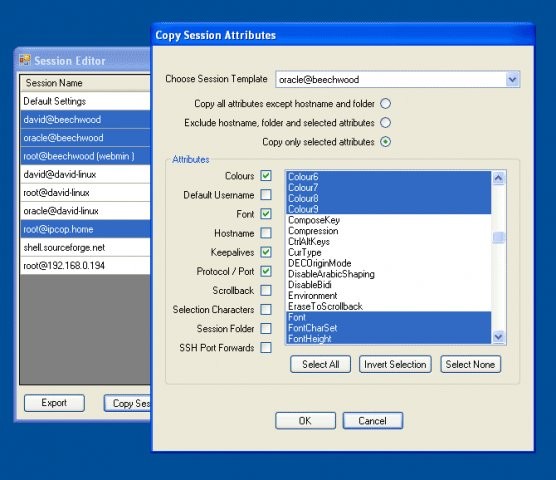Toggle the Keepalives checkbox
Image resolution: width=556 pixels, height=480 pixels.
(x=266, y=252)
